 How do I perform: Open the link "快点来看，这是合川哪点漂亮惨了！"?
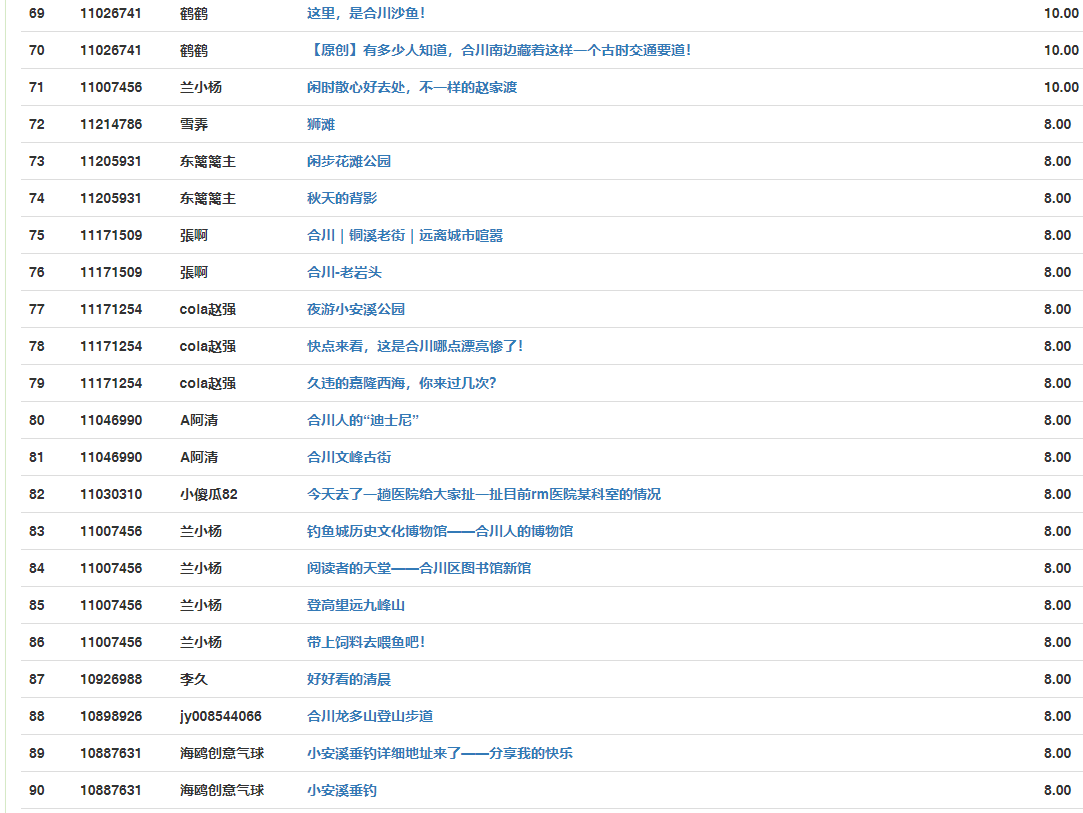click(415, 347)
